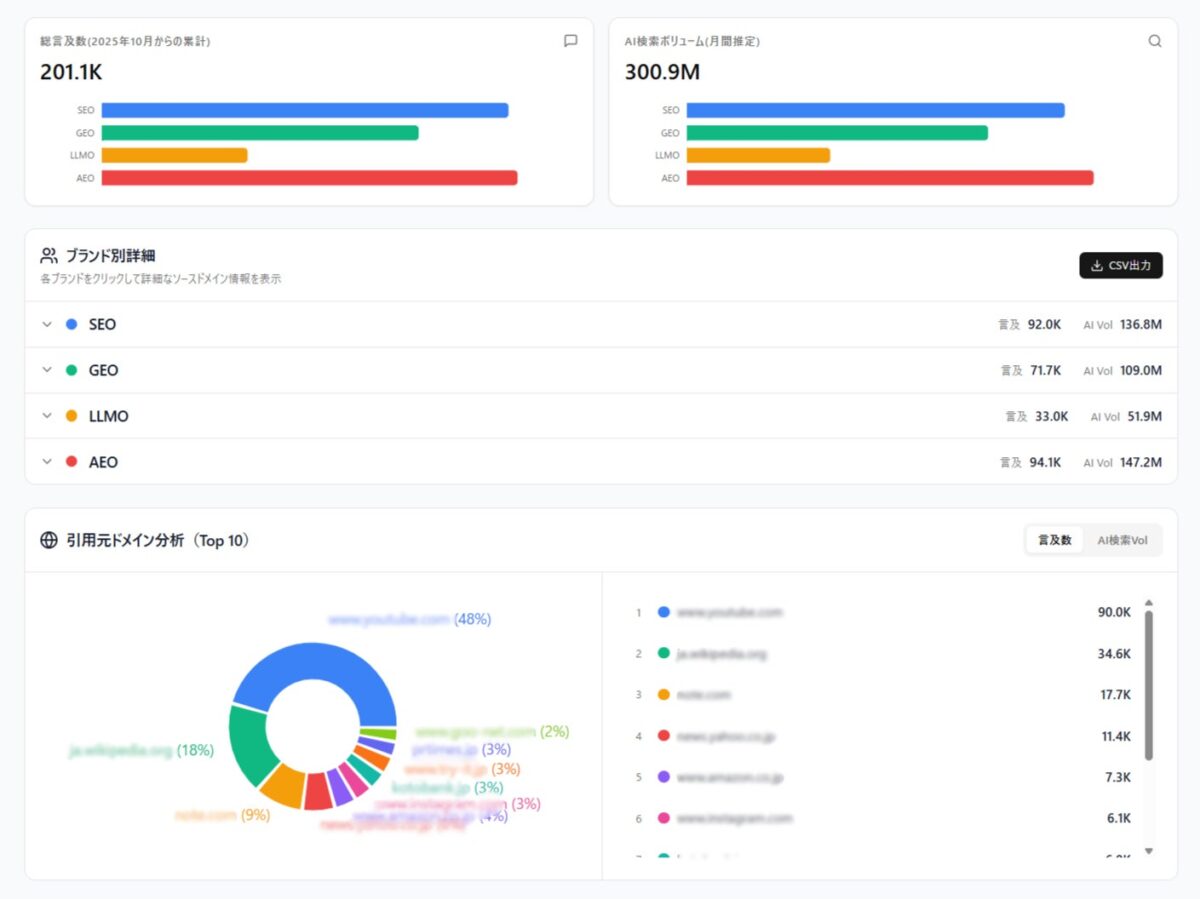Image resolution: width=1200 pixels, height=899 pixels.
Task: Click the green dot next to the GEO brand
Action: tap(71, 370)
